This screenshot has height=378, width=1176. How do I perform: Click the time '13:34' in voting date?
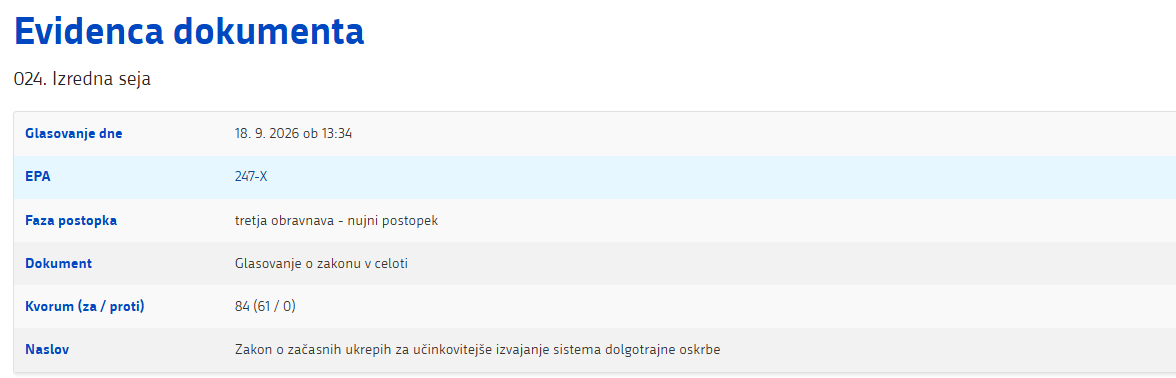pyautogui.click(x=337, y=134)
